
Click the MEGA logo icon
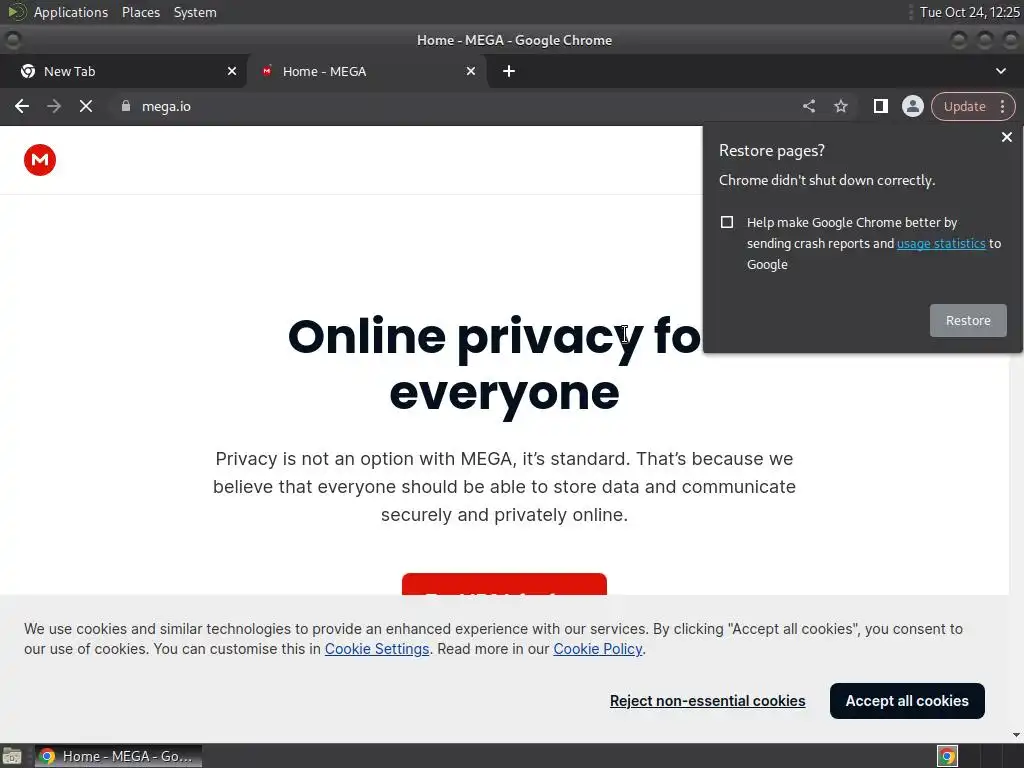40,160
